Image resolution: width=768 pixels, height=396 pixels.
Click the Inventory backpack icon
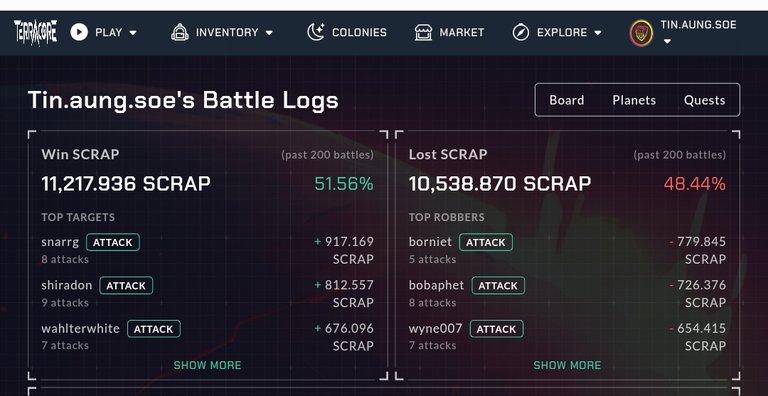click(x=180, y=32)
